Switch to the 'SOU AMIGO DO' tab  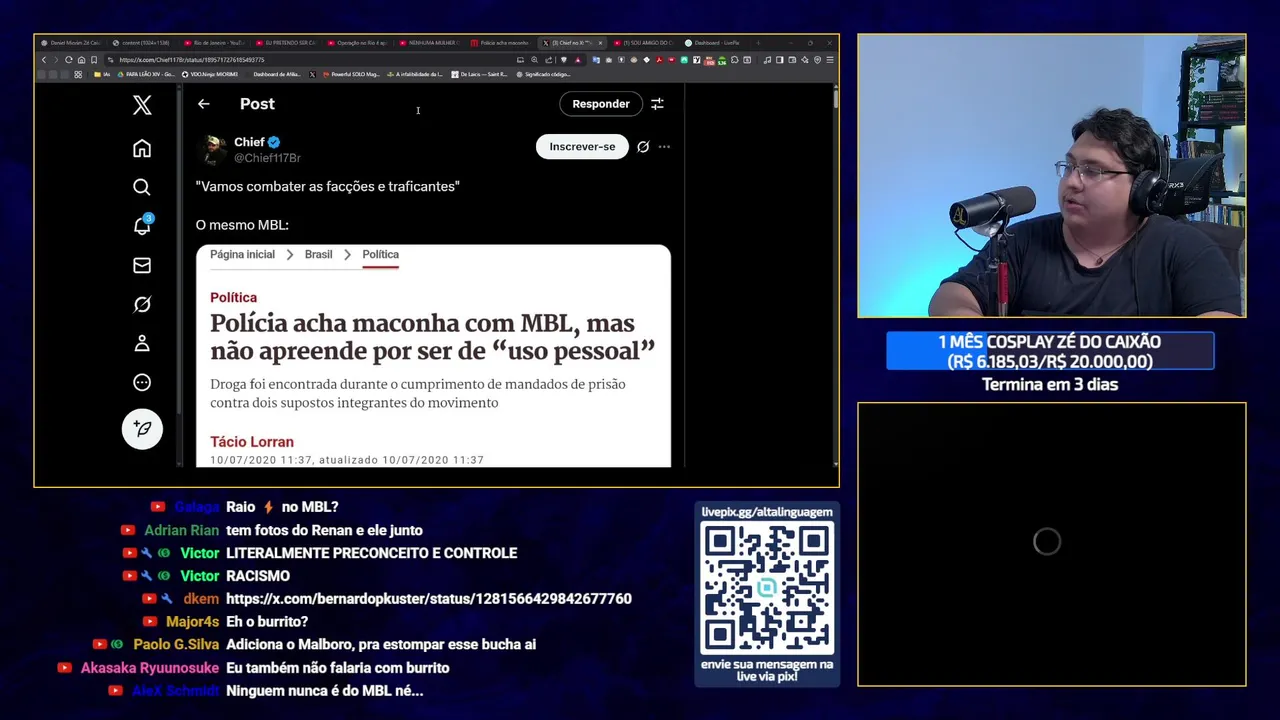coord(645,43)
